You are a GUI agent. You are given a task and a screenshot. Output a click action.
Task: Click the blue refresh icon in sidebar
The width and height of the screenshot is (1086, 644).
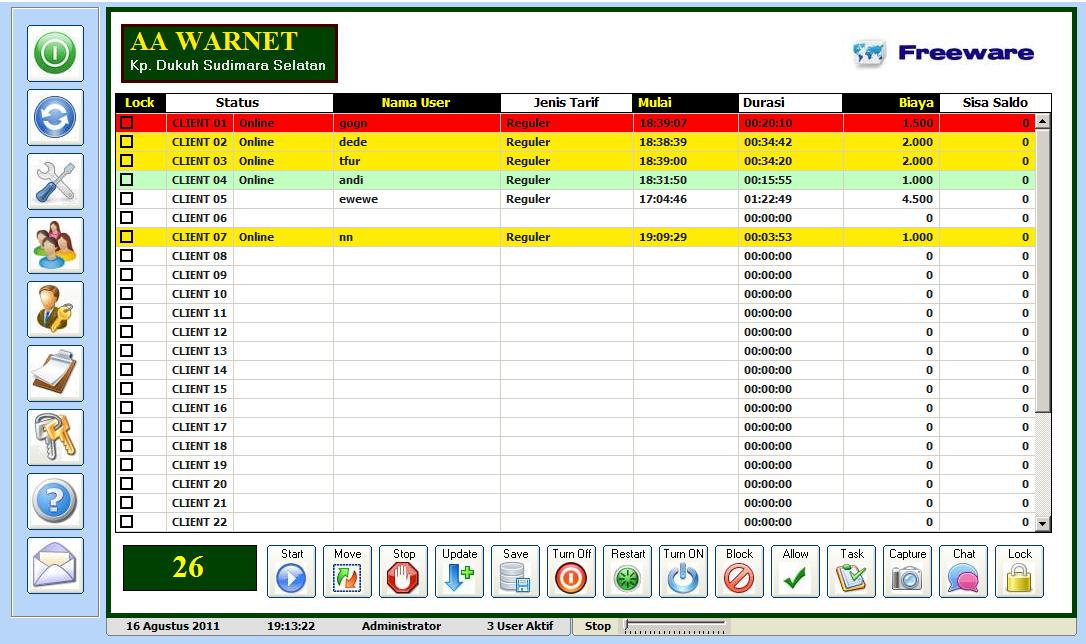coord(54,117)
